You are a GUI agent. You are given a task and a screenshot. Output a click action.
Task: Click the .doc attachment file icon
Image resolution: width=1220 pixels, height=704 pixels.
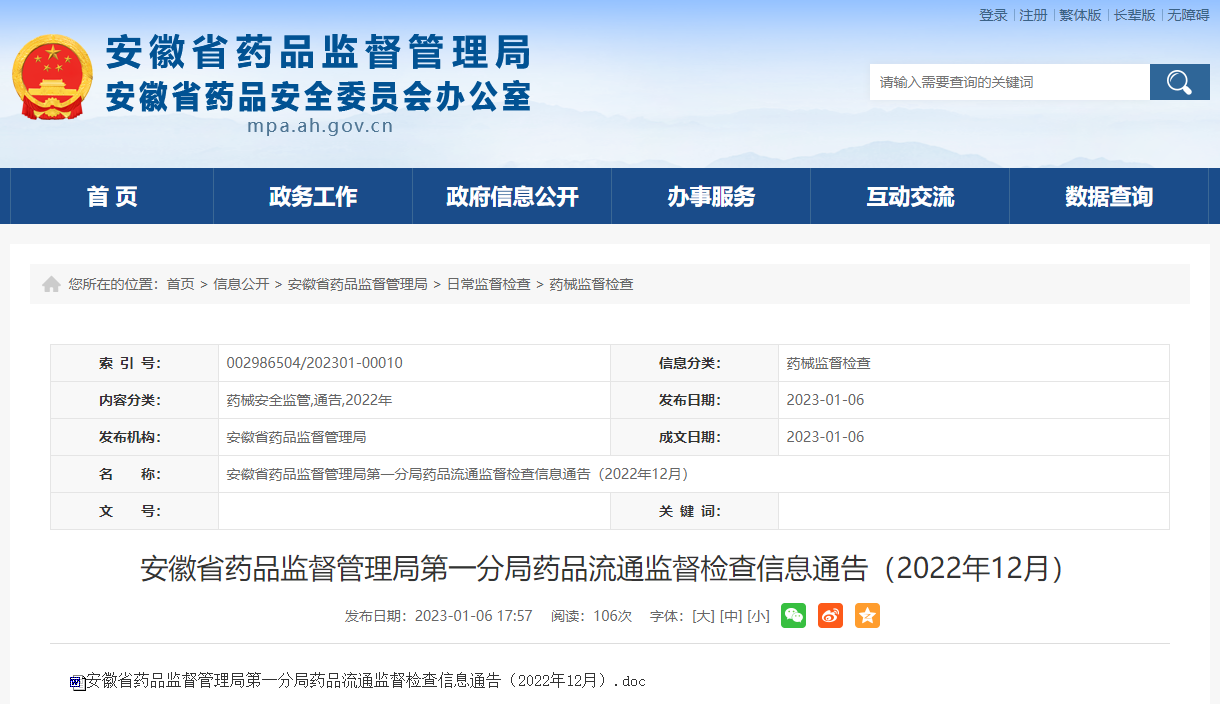77,682
